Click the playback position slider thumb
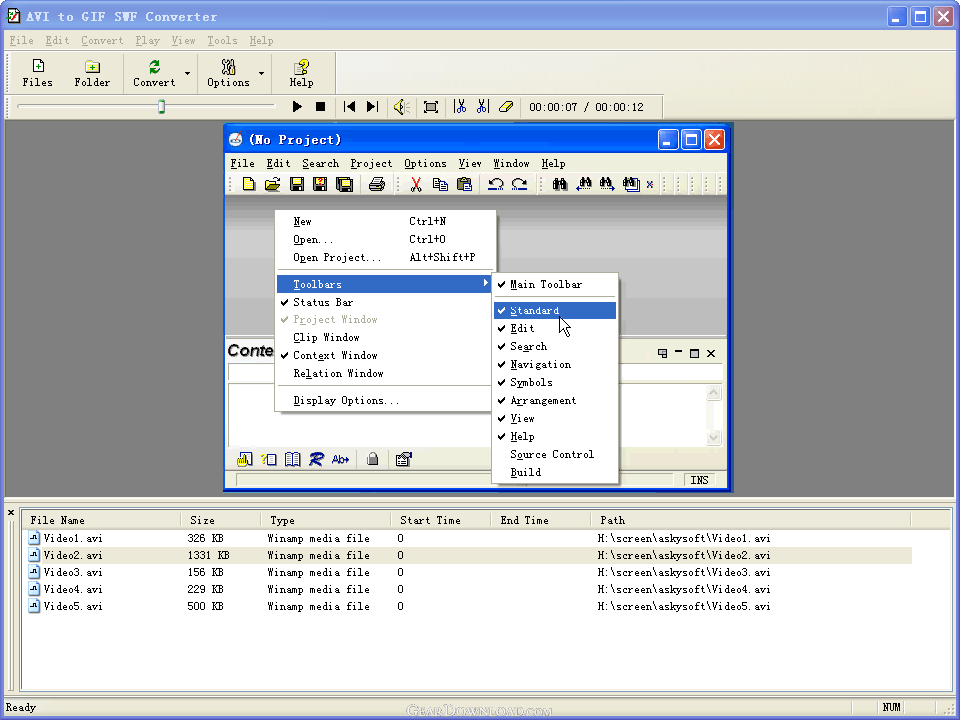 (162, 107)
